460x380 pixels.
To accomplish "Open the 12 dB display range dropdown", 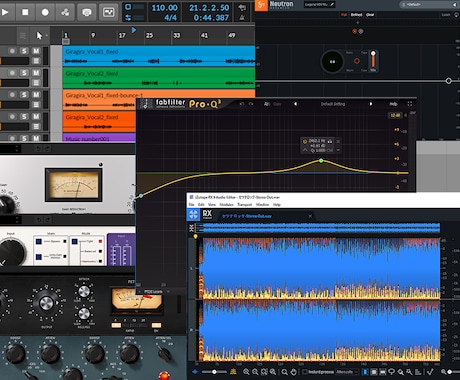I will [x=395, y=115].
